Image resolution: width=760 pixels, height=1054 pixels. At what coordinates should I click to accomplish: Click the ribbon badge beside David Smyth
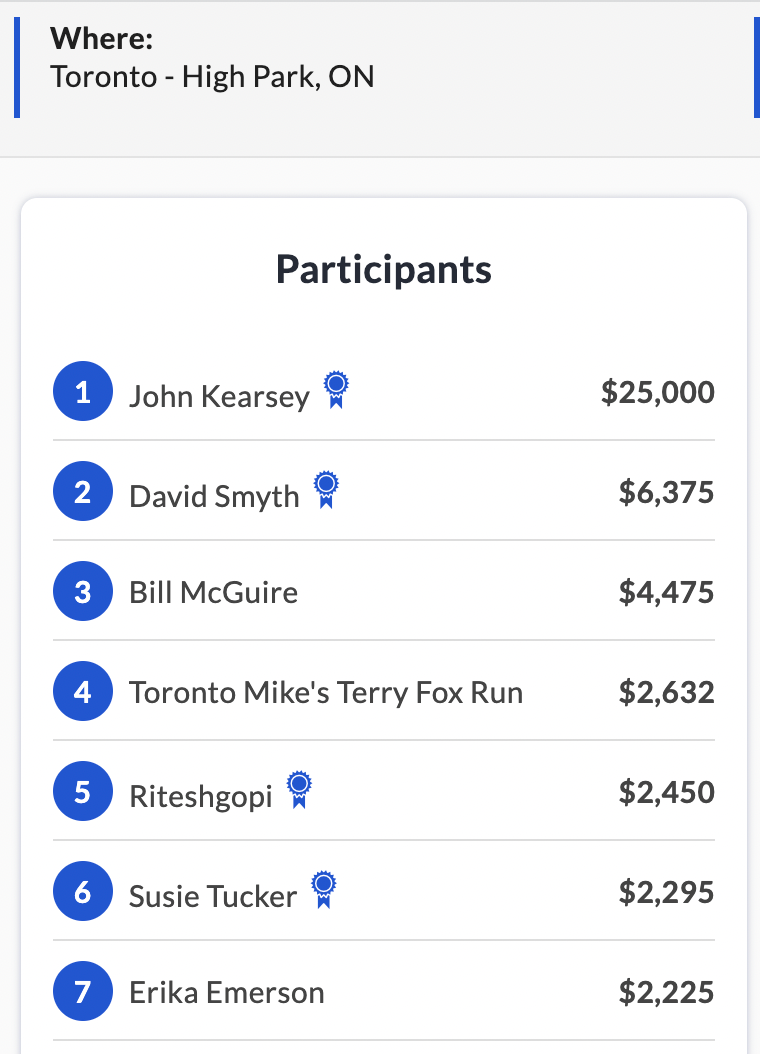point(326,490)
